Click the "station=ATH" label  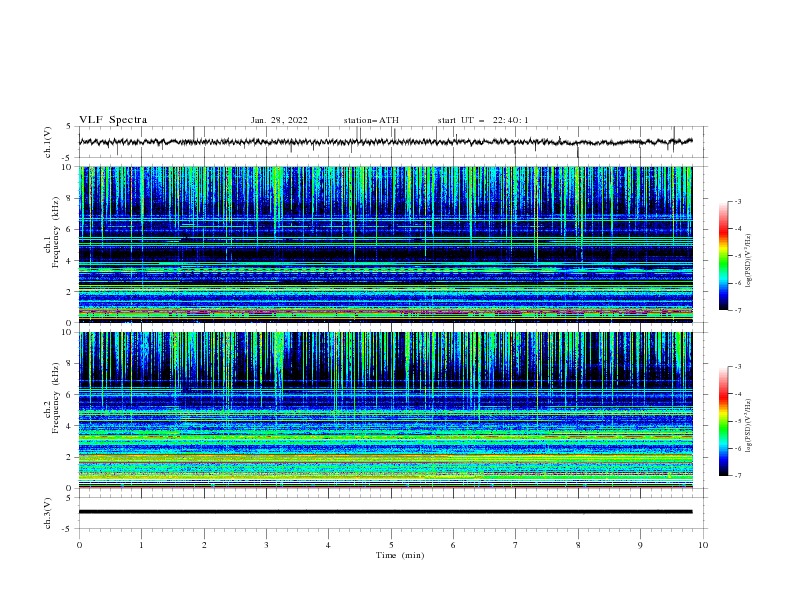click(x=371, y=120)
